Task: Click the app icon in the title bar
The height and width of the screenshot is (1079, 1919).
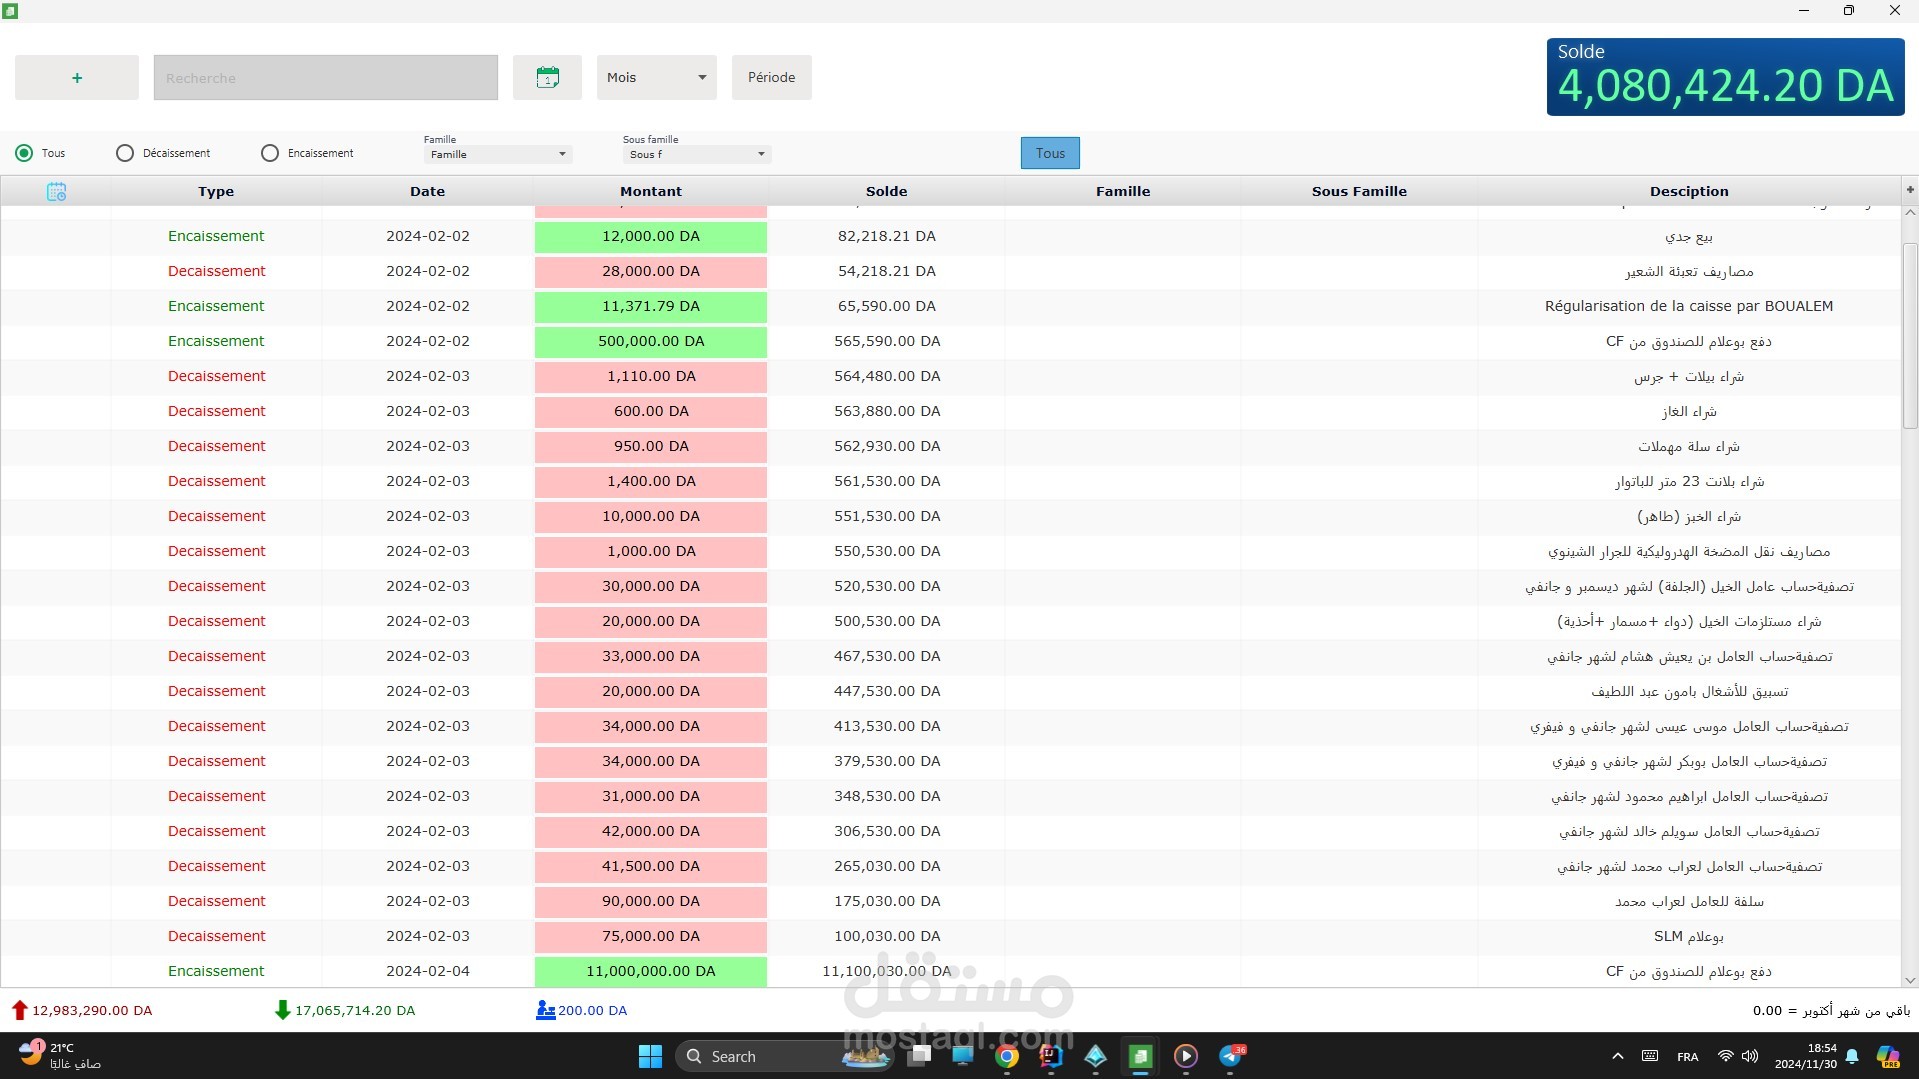Action: point(11,11)
